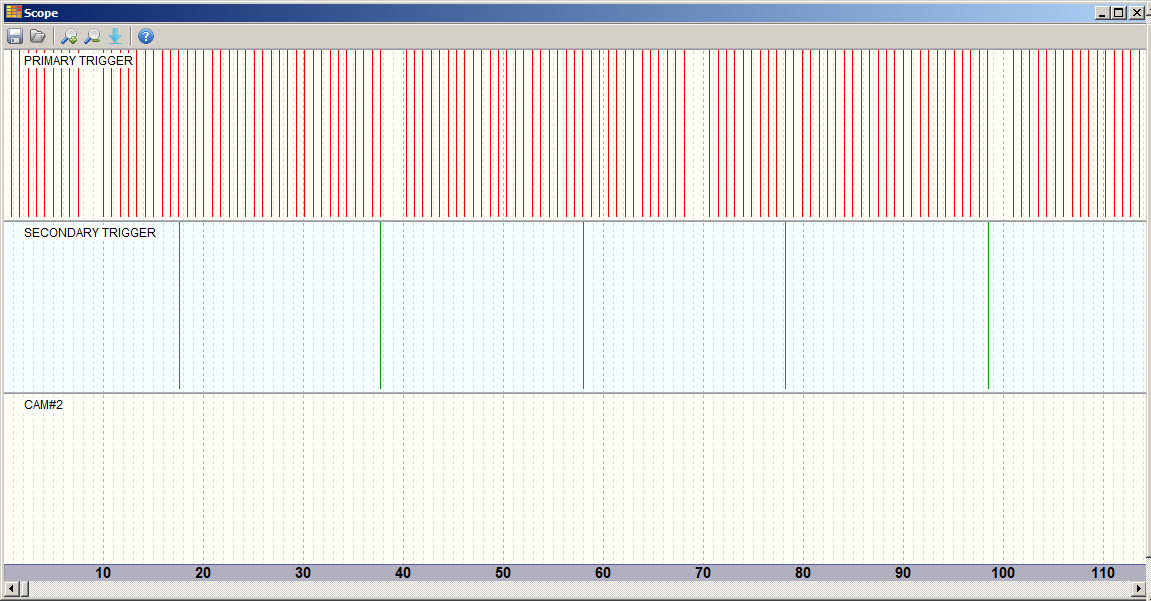
Task: Maximize the Scope window
Action: (1119, 13)
